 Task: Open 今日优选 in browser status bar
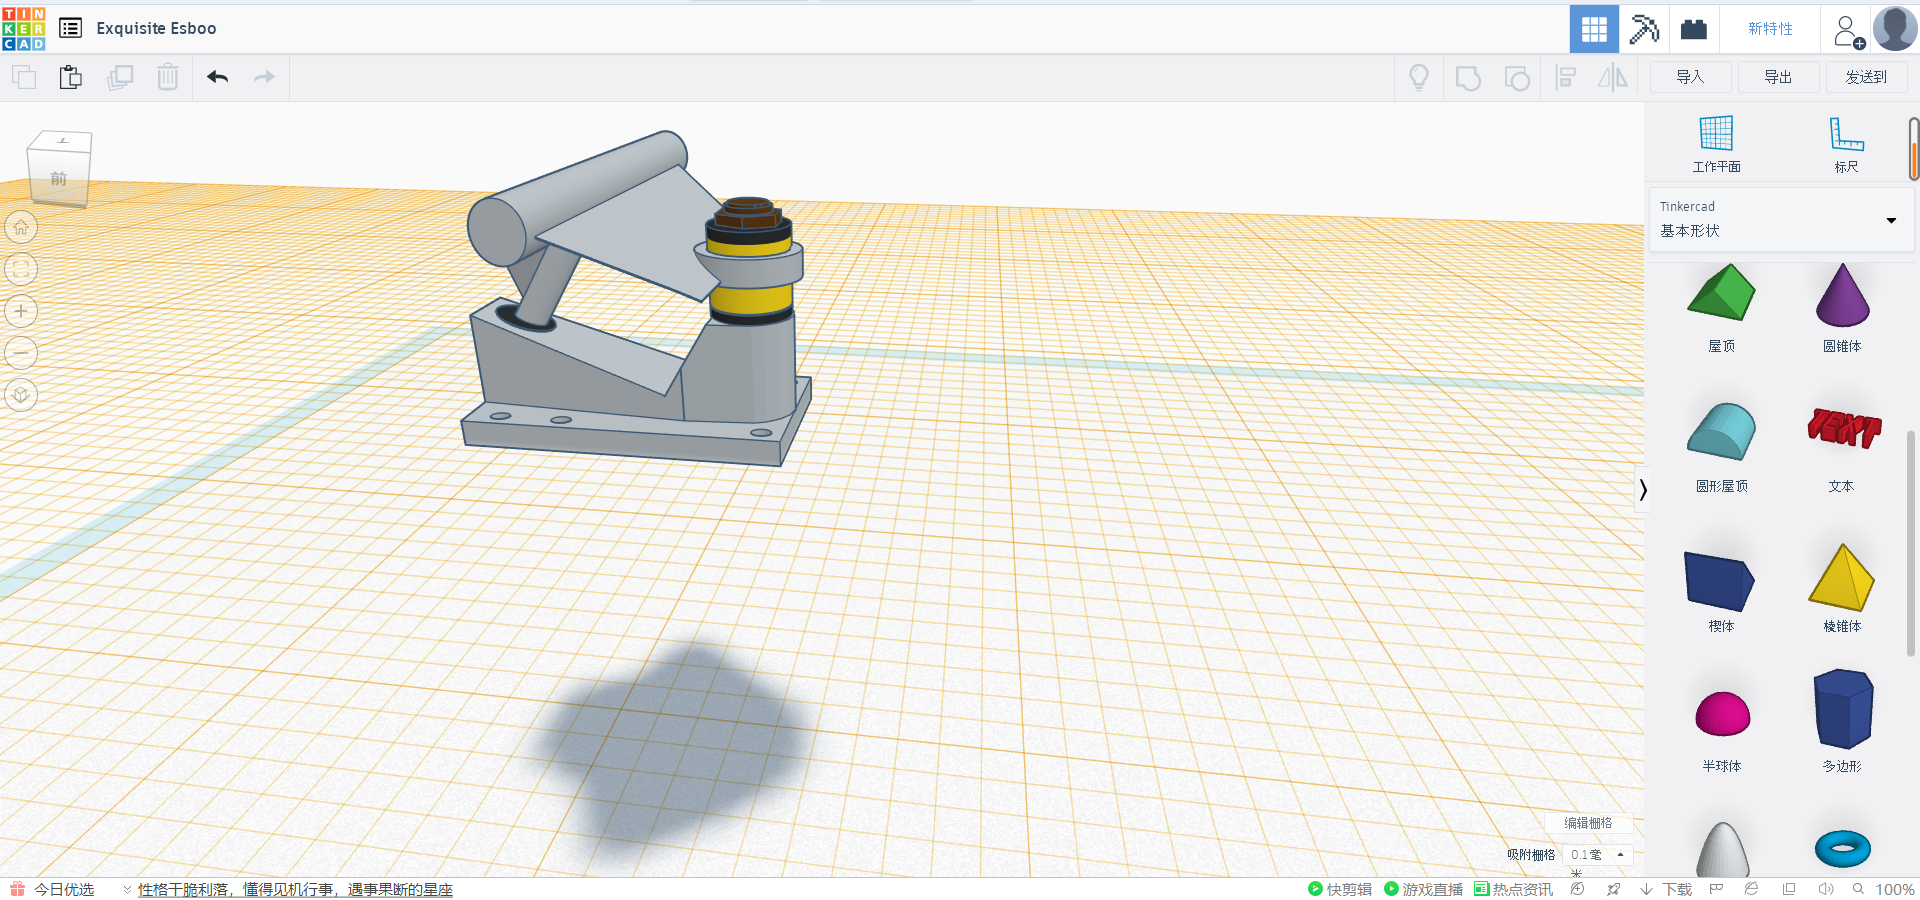point(64,889)
